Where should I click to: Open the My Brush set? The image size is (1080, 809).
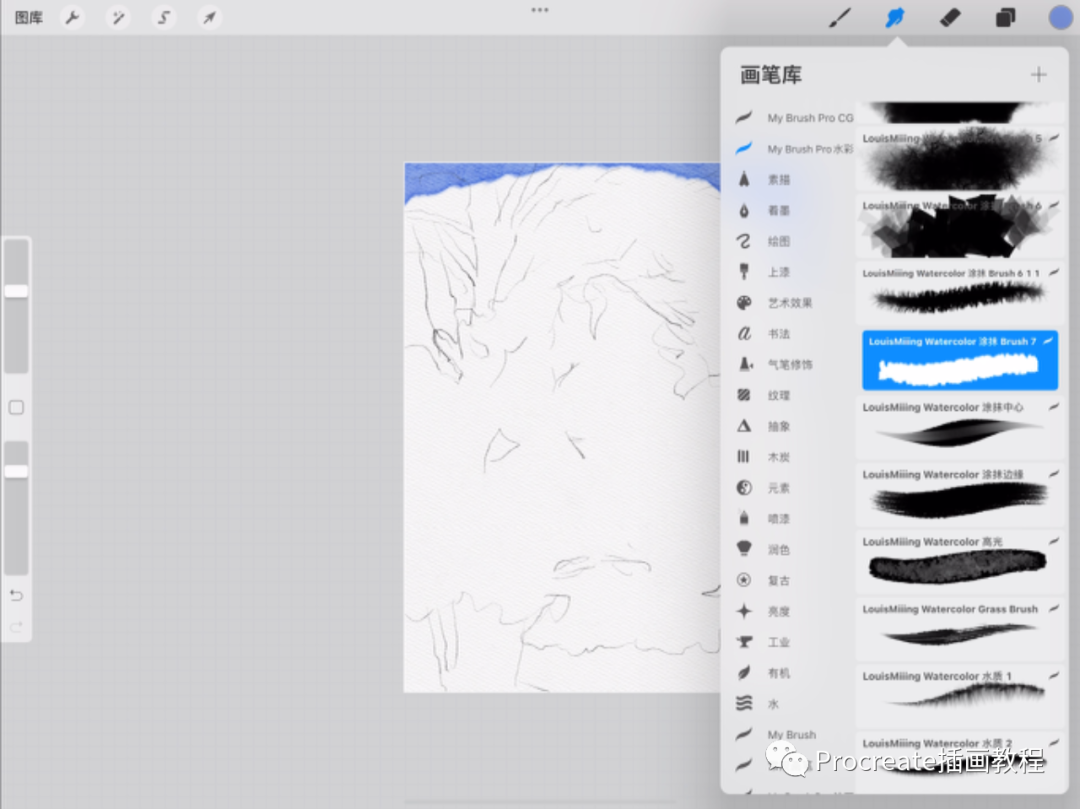click(x=793, y=735)
